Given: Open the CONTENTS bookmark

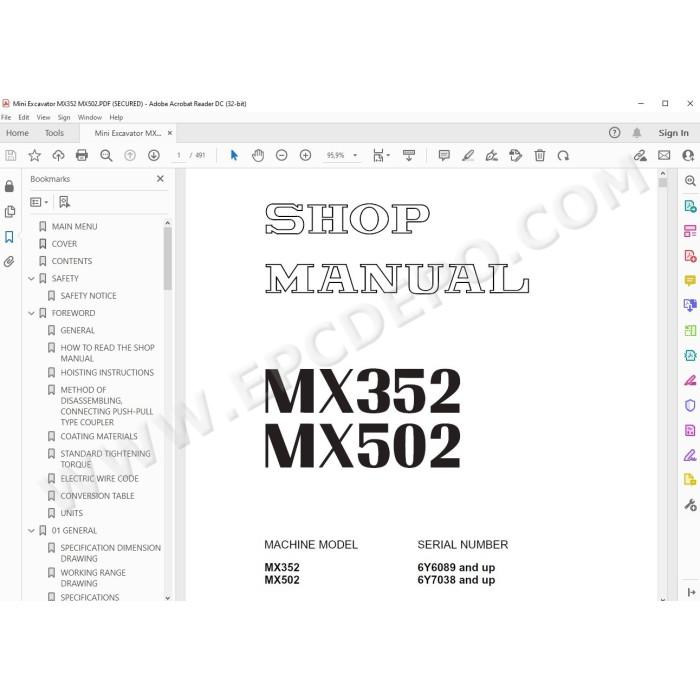Looking at the screenshot, I should coord(72,261).
